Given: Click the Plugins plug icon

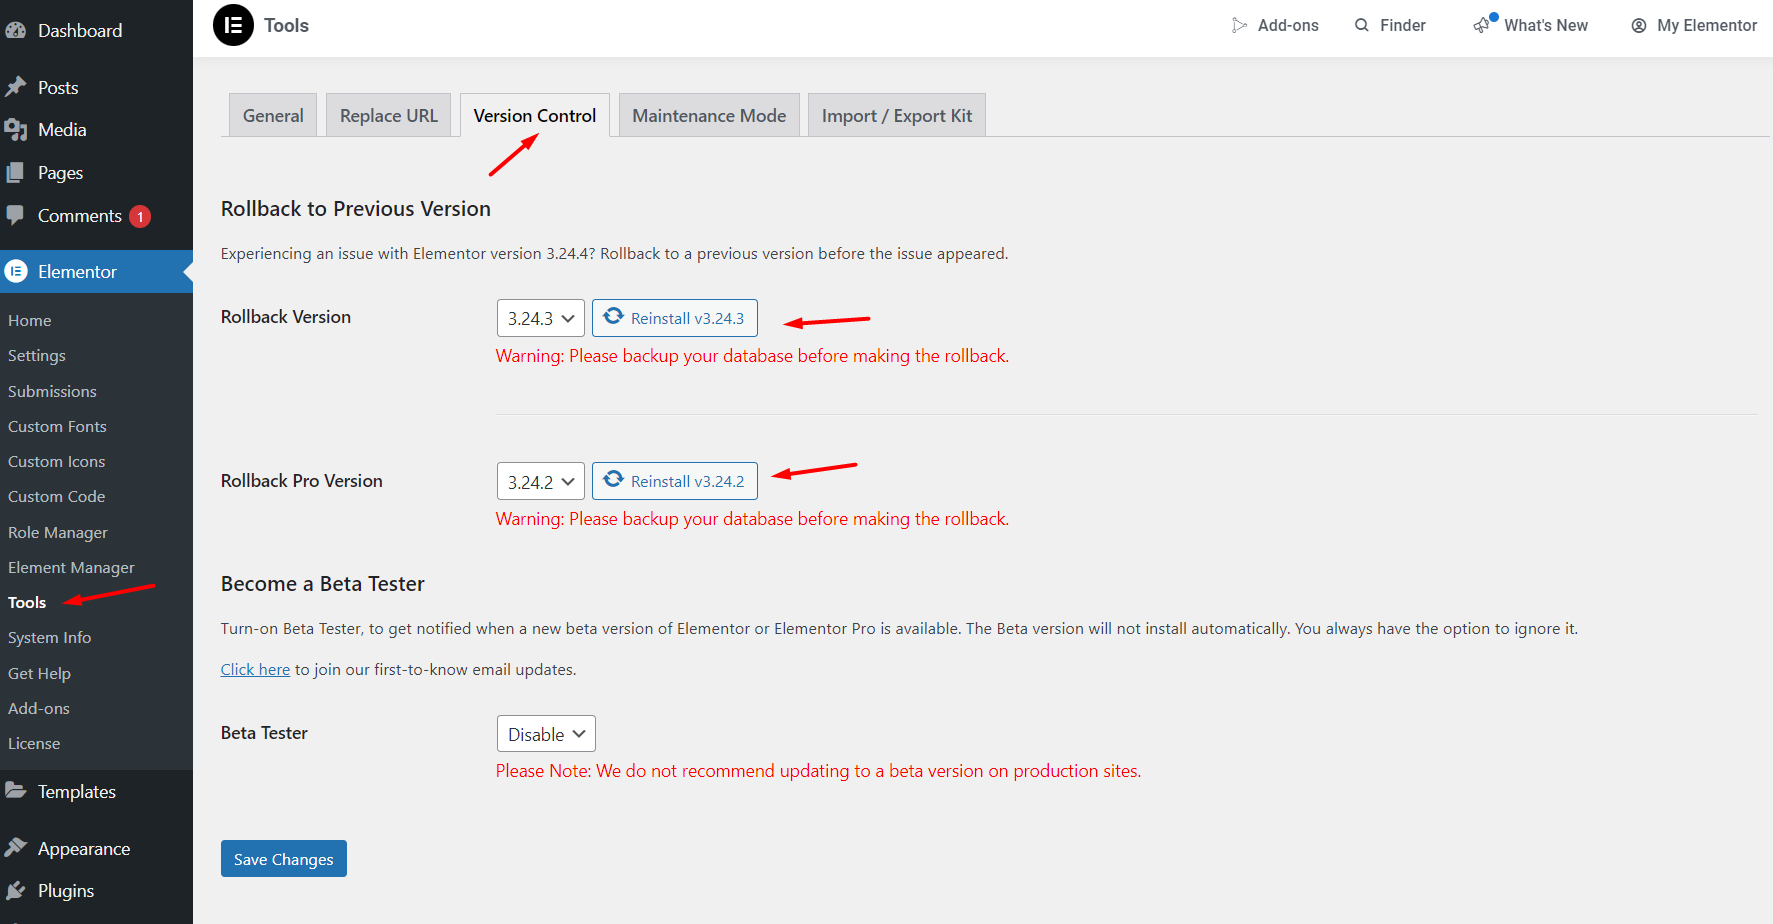Looking at the screenshot, I should tap(16, 890).
